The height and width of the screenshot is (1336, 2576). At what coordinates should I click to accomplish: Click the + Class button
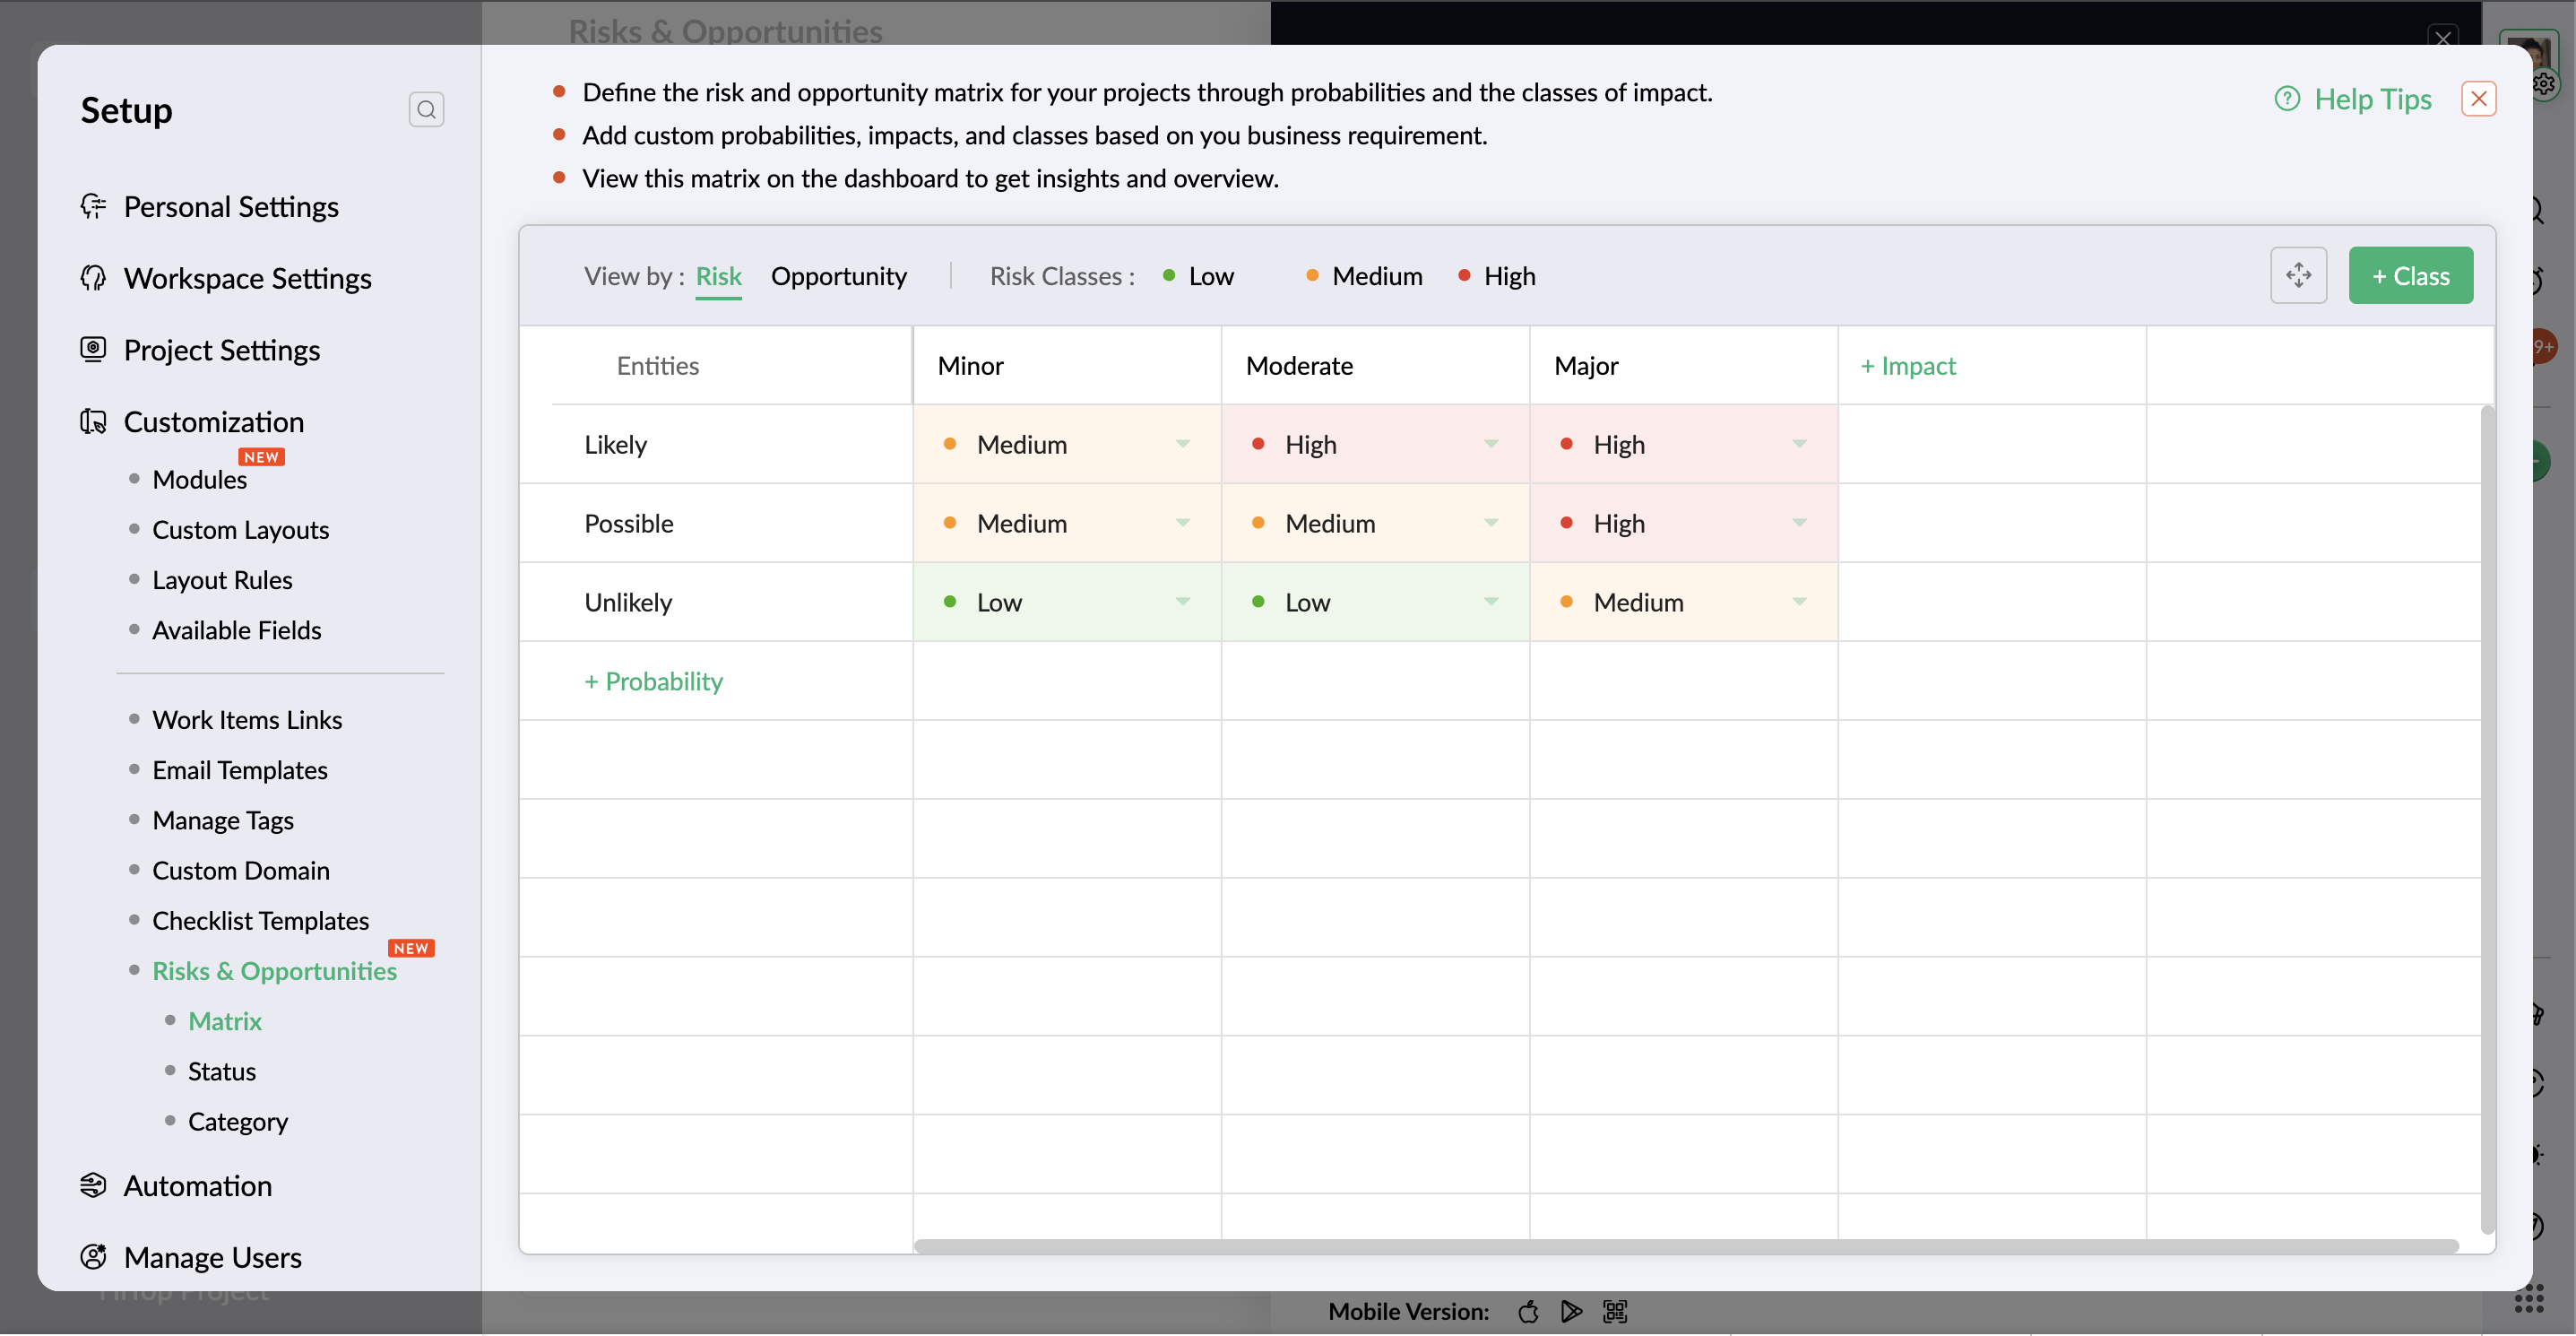pyautogui.click(x=2410, y=275)
